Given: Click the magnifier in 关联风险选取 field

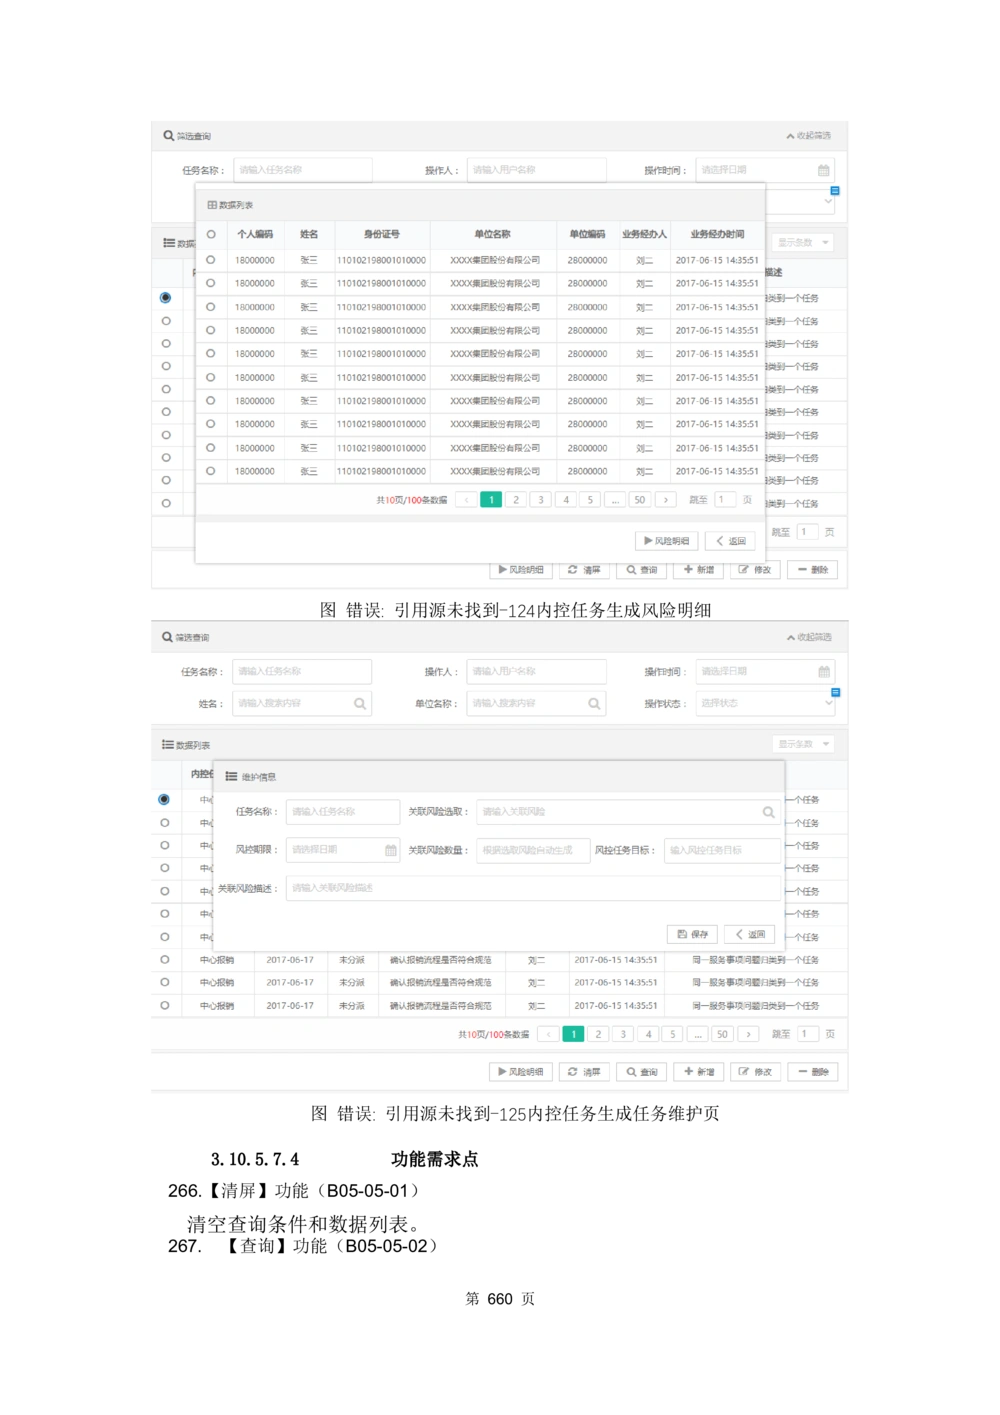Looking at the screenshot, I should tap(768, 811).
